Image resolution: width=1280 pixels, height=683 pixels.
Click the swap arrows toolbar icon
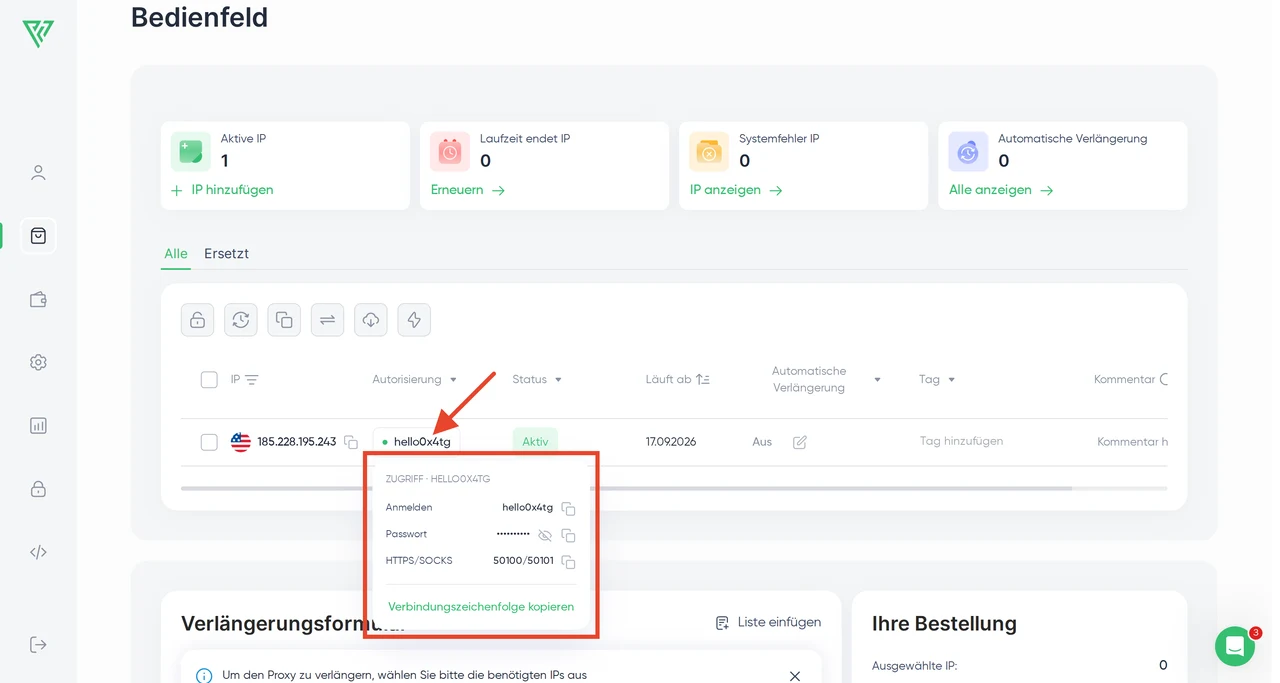pos(327,320)
